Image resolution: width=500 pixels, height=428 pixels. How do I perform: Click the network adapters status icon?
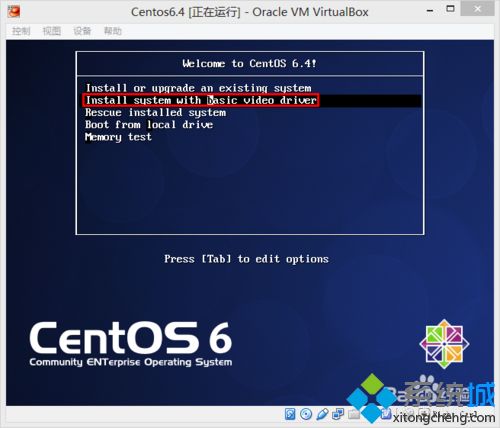point(338,414)
